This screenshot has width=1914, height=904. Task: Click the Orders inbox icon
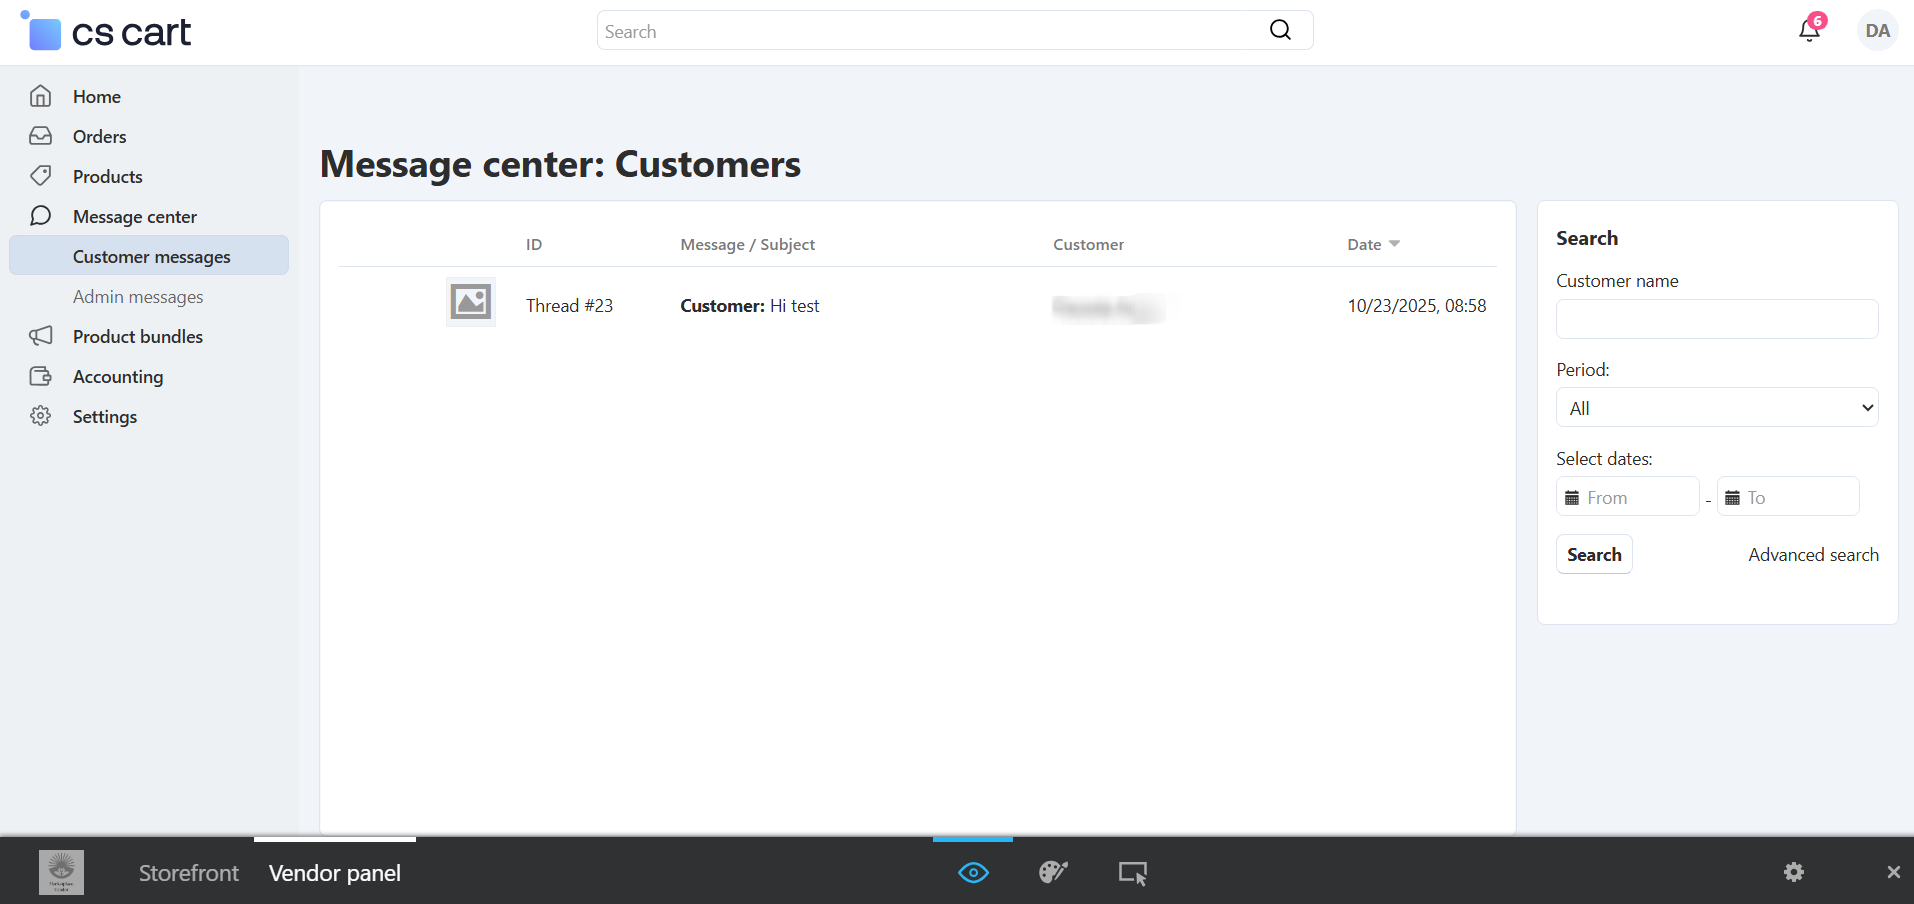click(x=41, y=137)
